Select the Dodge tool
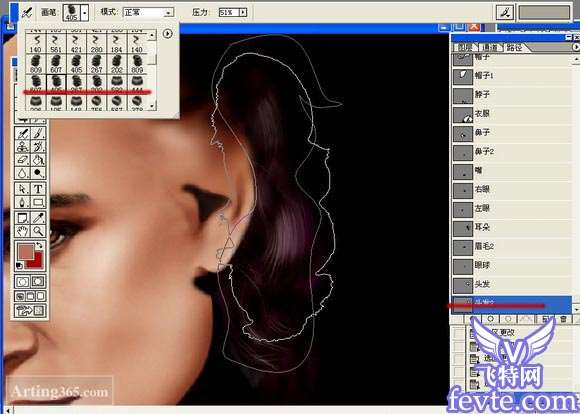Viewport: 580px width, 414px height. click(x=38, y=173)
